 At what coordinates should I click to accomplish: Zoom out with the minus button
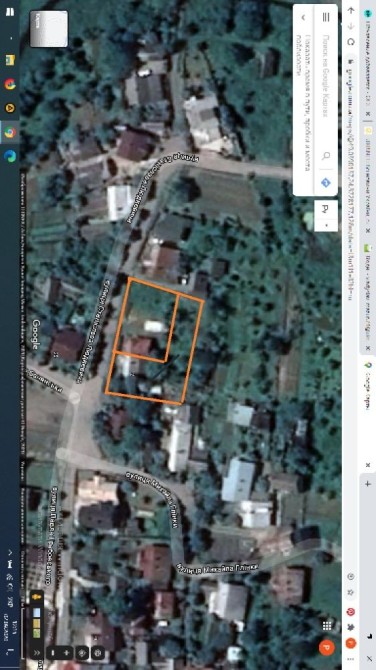point(52,652)
